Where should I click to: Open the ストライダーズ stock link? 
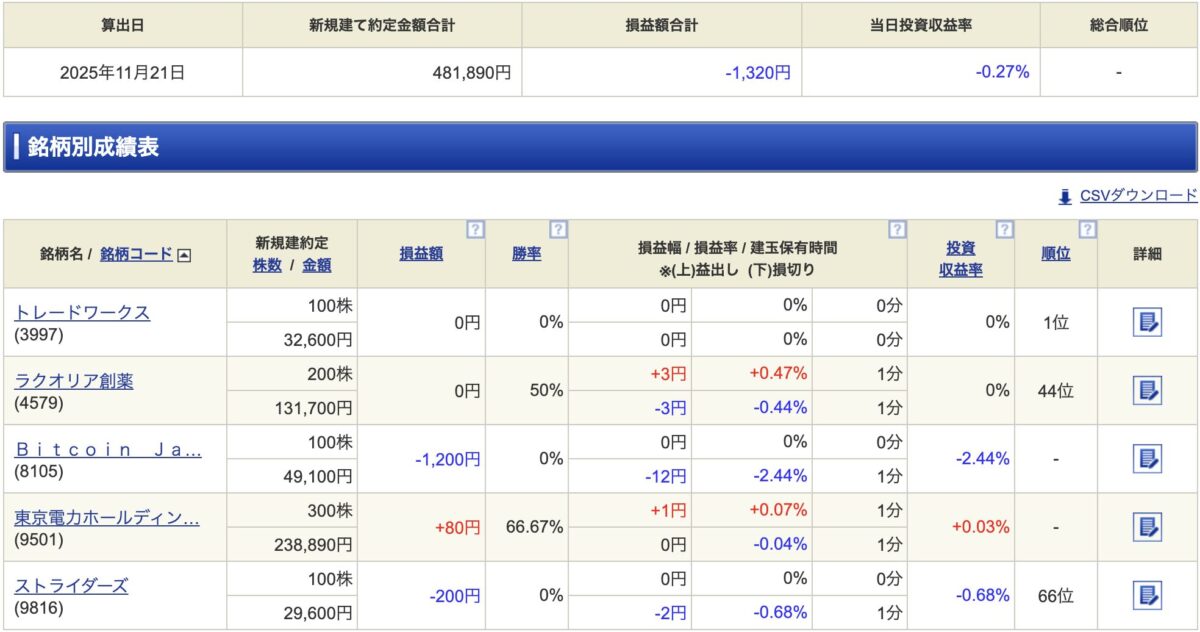pos(71,585)
